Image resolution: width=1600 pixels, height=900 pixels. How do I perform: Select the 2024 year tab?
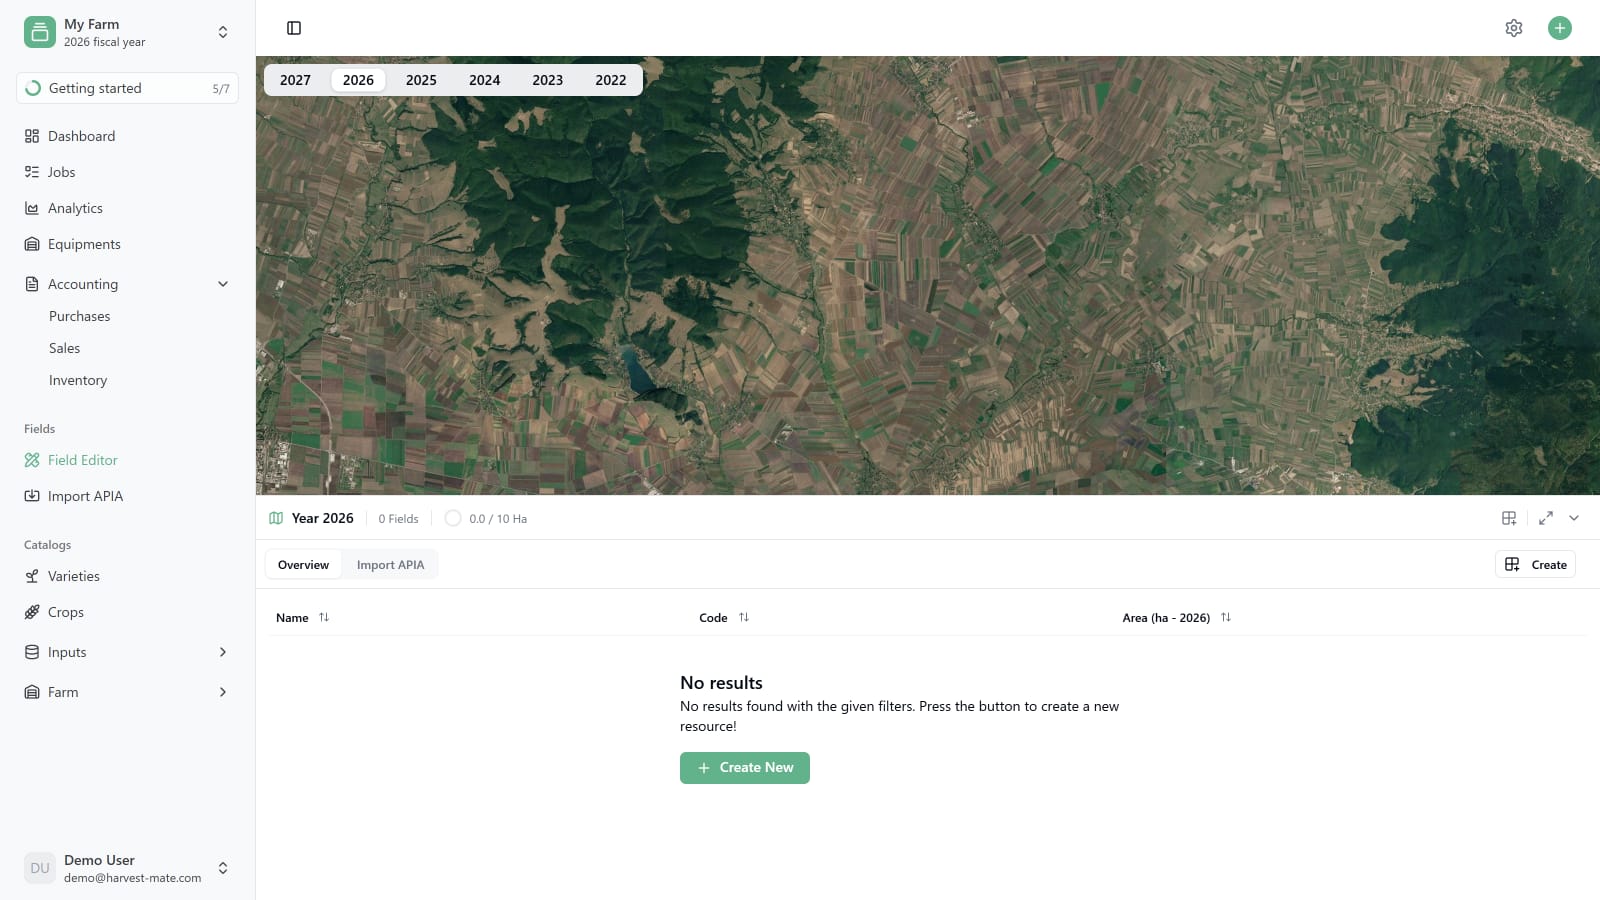coord(484,80)
